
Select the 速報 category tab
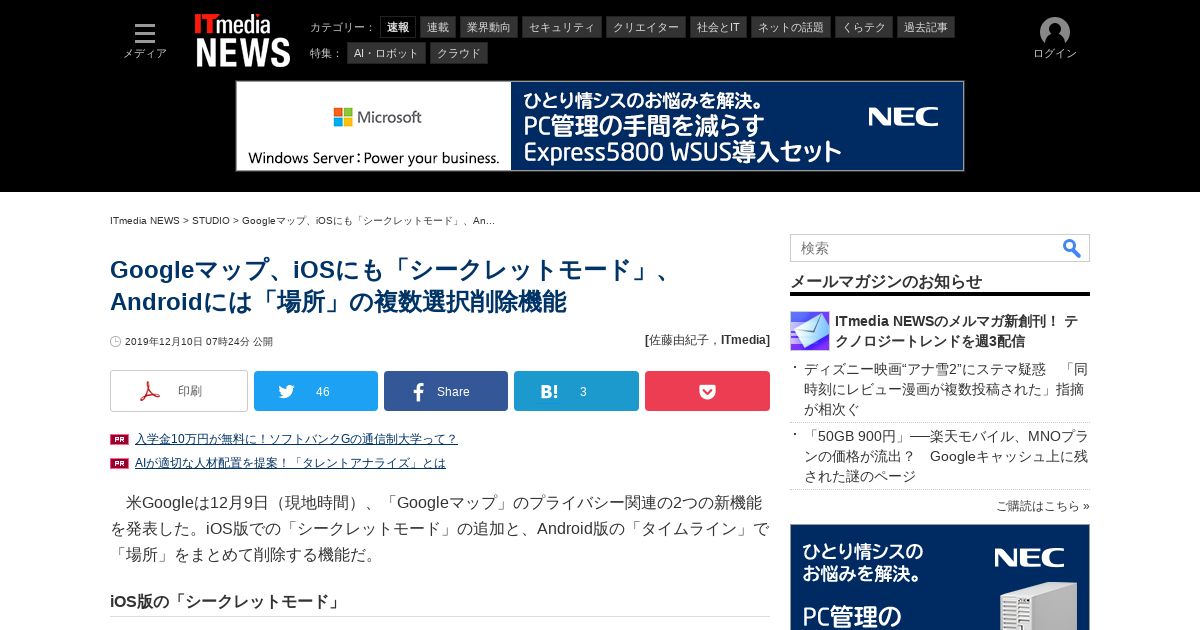point(398,27)
